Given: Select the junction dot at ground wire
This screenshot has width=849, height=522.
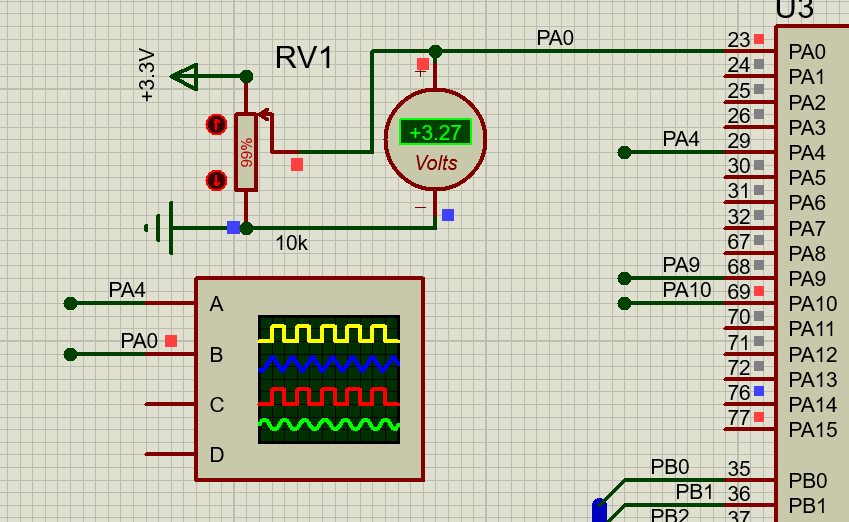Looking at the screenshot, I should 246,228.
